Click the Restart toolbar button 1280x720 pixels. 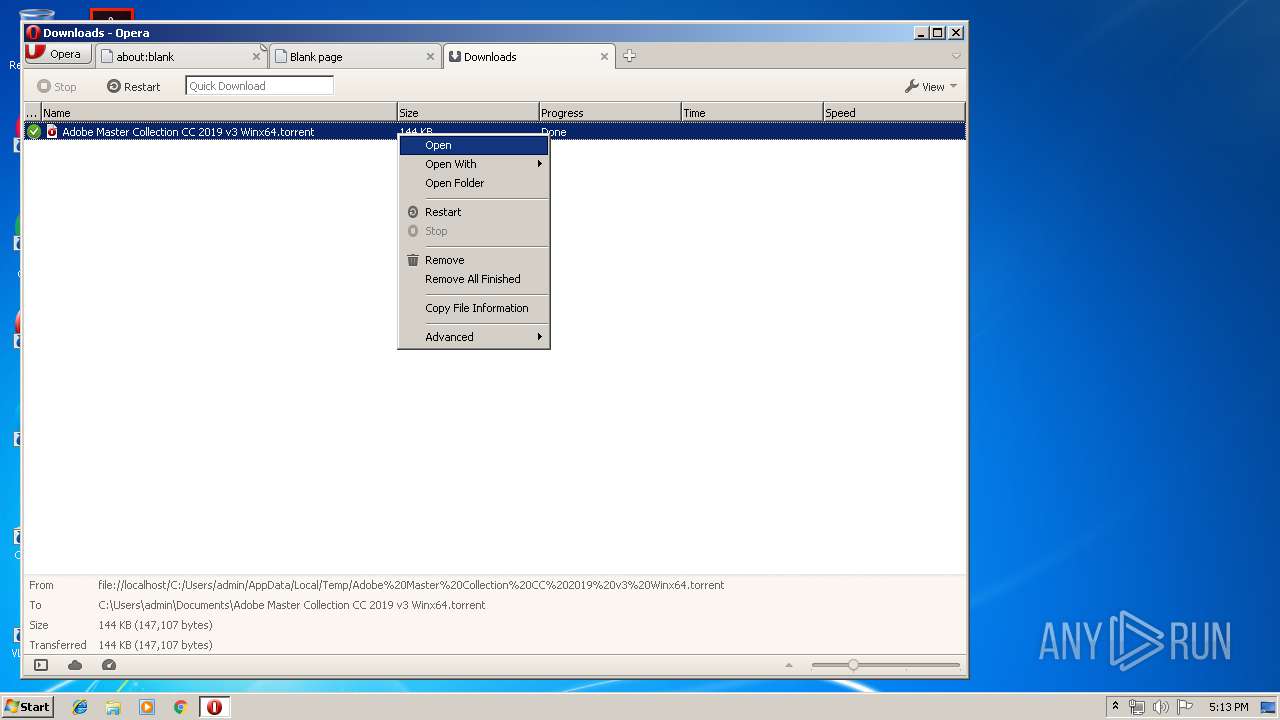(x=134, y=87)
